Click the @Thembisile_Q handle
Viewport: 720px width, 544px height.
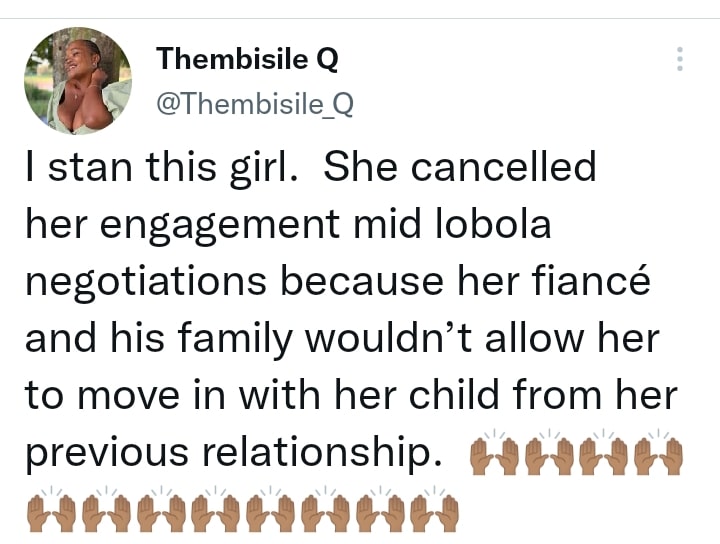pos(254,104)
